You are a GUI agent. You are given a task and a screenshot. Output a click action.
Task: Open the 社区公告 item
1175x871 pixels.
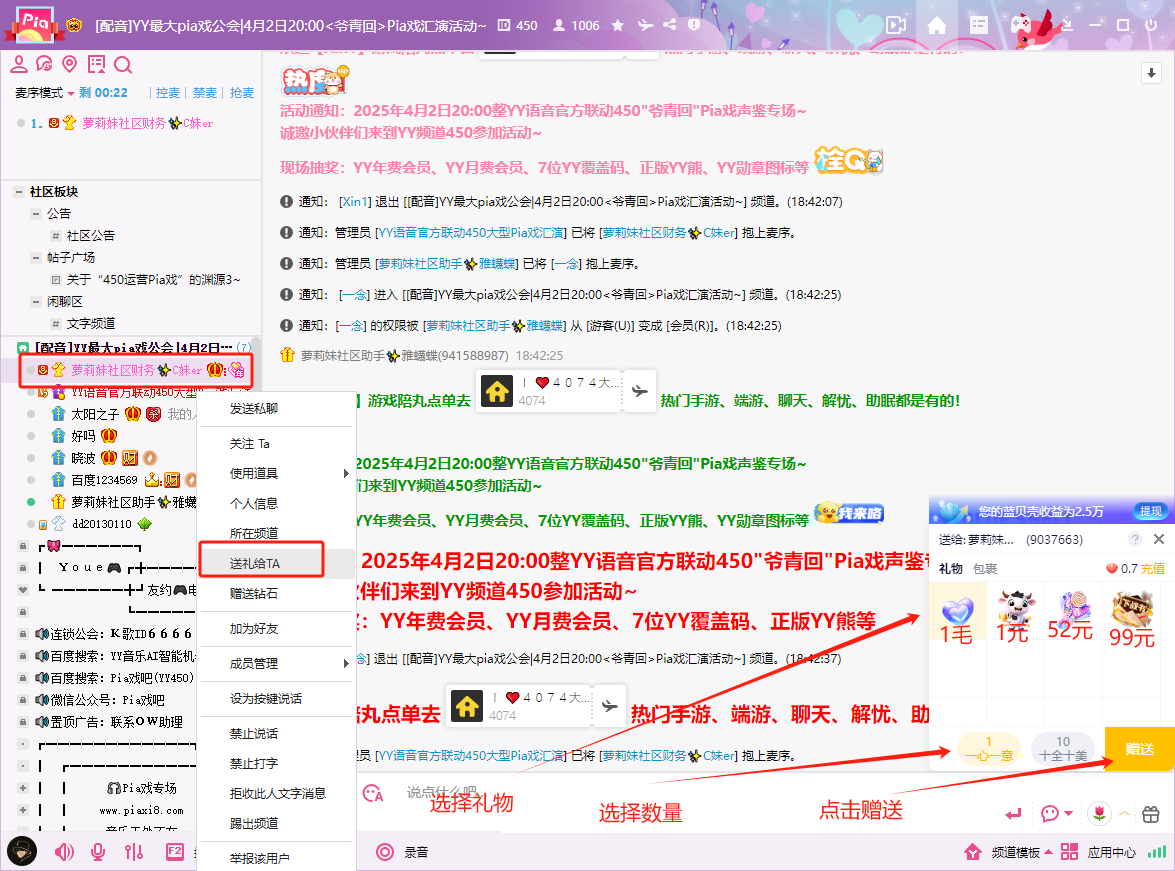pyautogui.click(x=91, y=235)
